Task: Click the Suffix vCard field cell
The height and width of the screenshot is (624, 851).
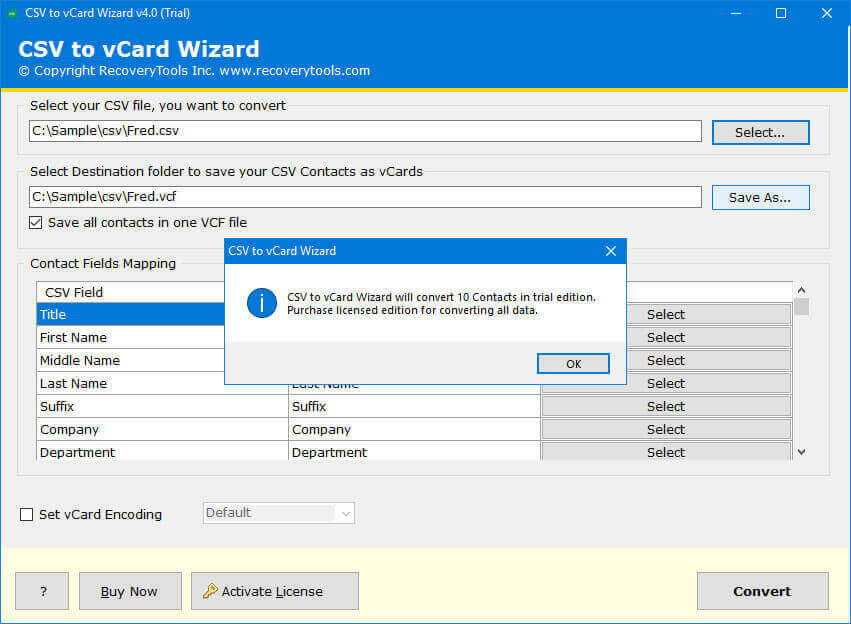Action: (x=414, y=406)
